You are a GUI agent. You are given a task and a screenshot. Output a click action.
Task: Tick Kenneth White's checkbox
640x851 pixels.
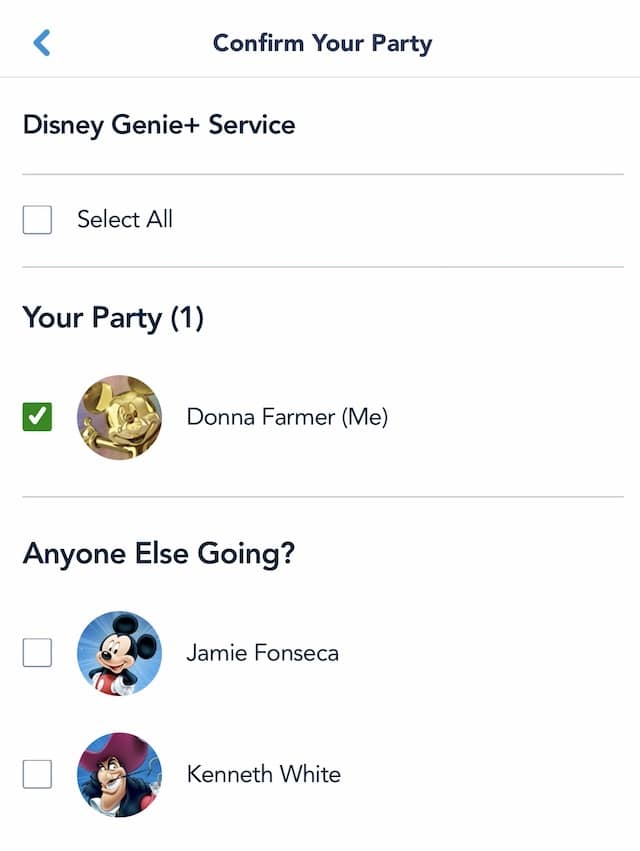pos(37,774)
